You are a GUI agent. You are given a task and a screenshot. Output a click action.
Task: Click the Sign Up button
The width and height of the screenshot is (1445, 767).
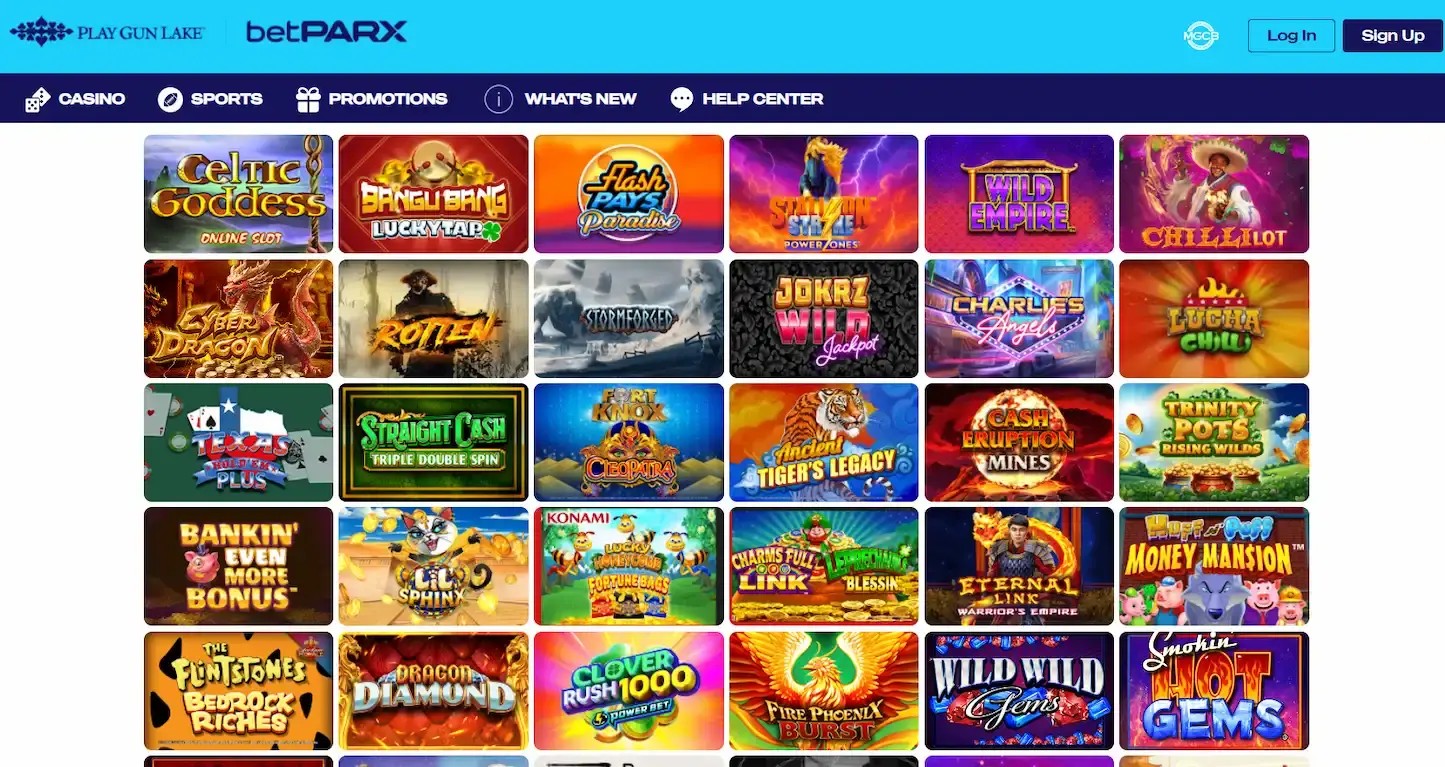click(1392, 35)
